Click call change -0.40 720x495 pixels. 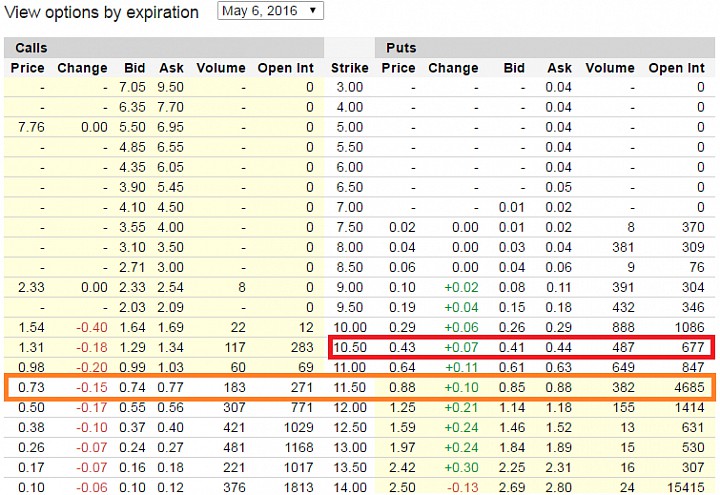click(92, 327)
